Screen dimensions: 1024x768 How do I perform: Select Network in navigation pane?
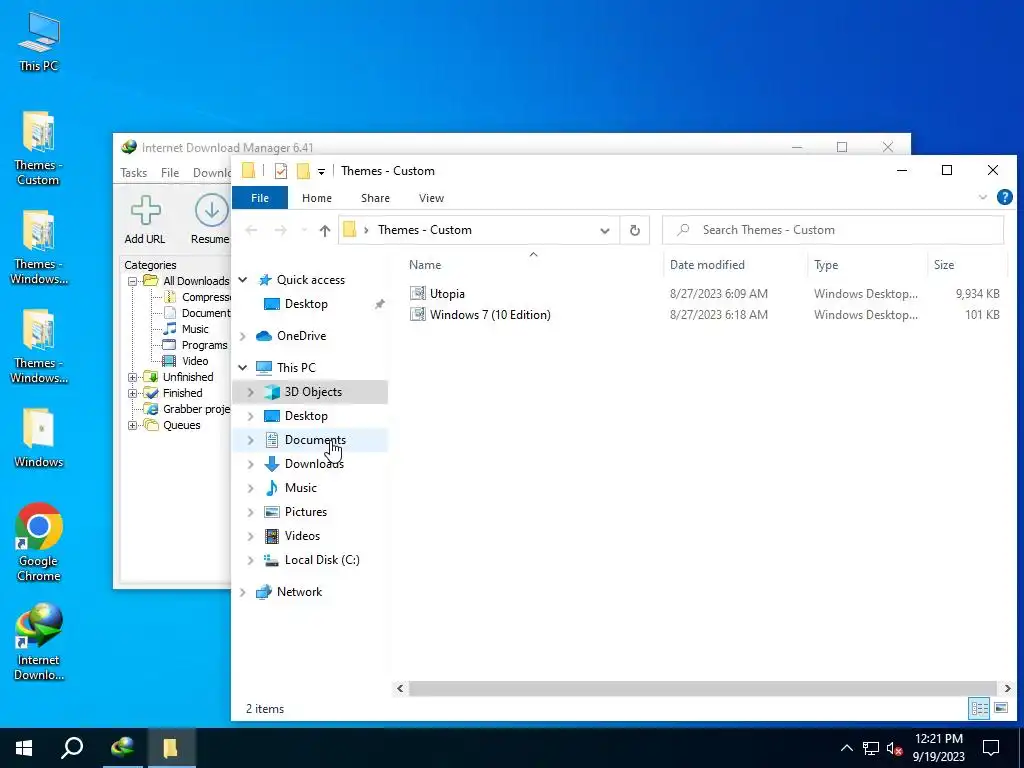299,592
